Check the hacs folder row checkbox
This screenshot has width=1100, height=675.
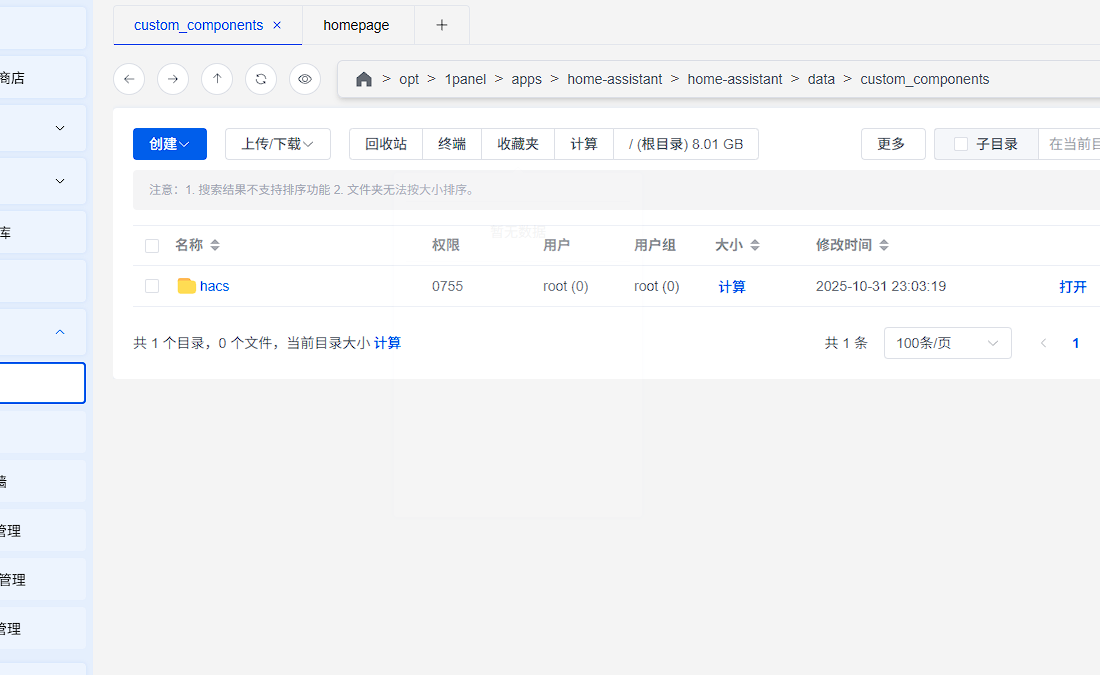[x=152, y=286]
